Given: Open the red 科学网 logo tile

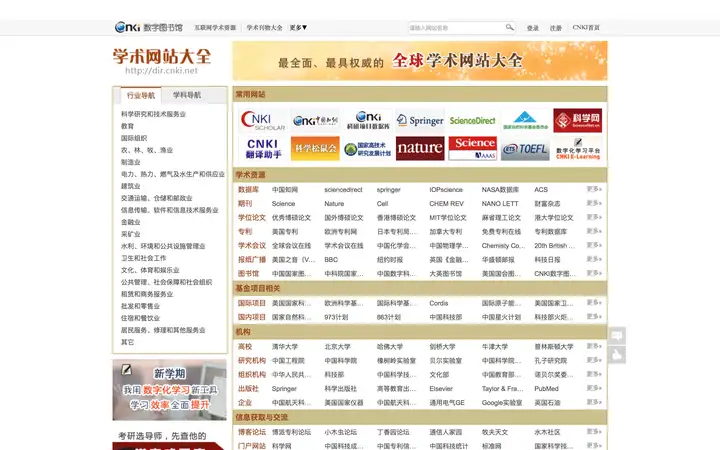Looking at the screenshot, I should [x=578, y=120].
